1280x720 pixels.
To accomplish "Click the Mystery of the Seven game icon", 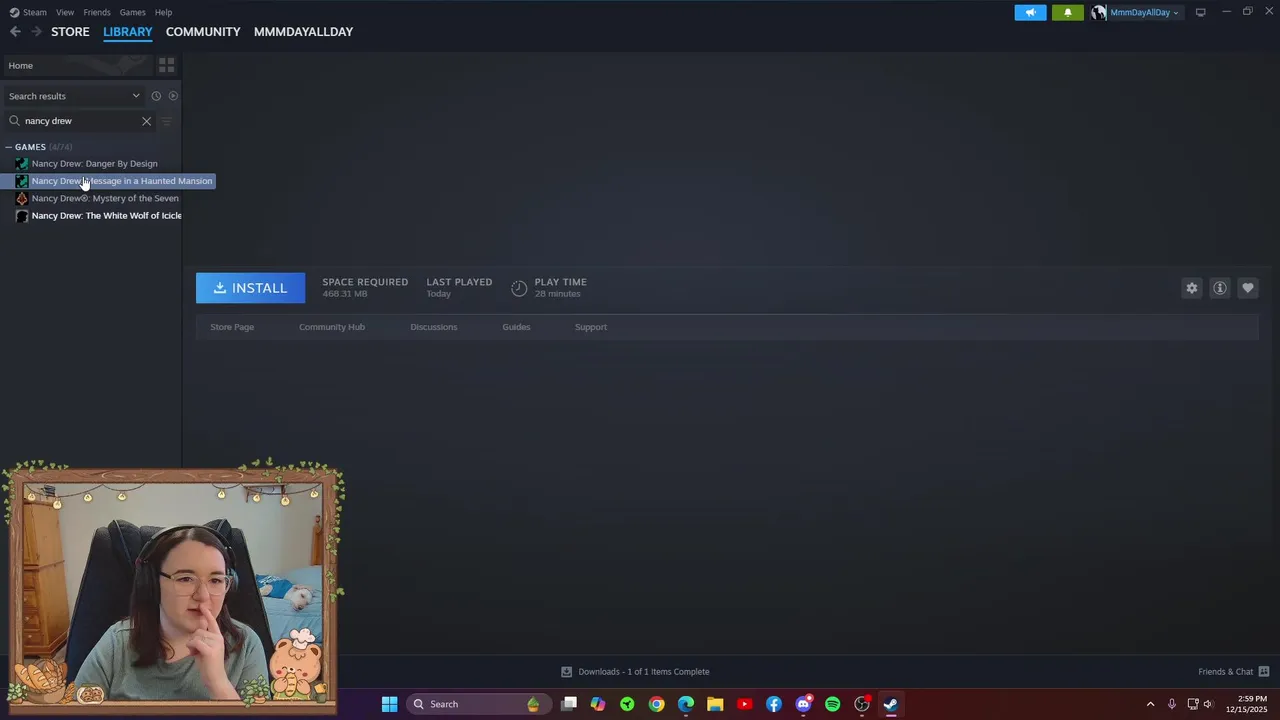I will click(x=22, y=198).
